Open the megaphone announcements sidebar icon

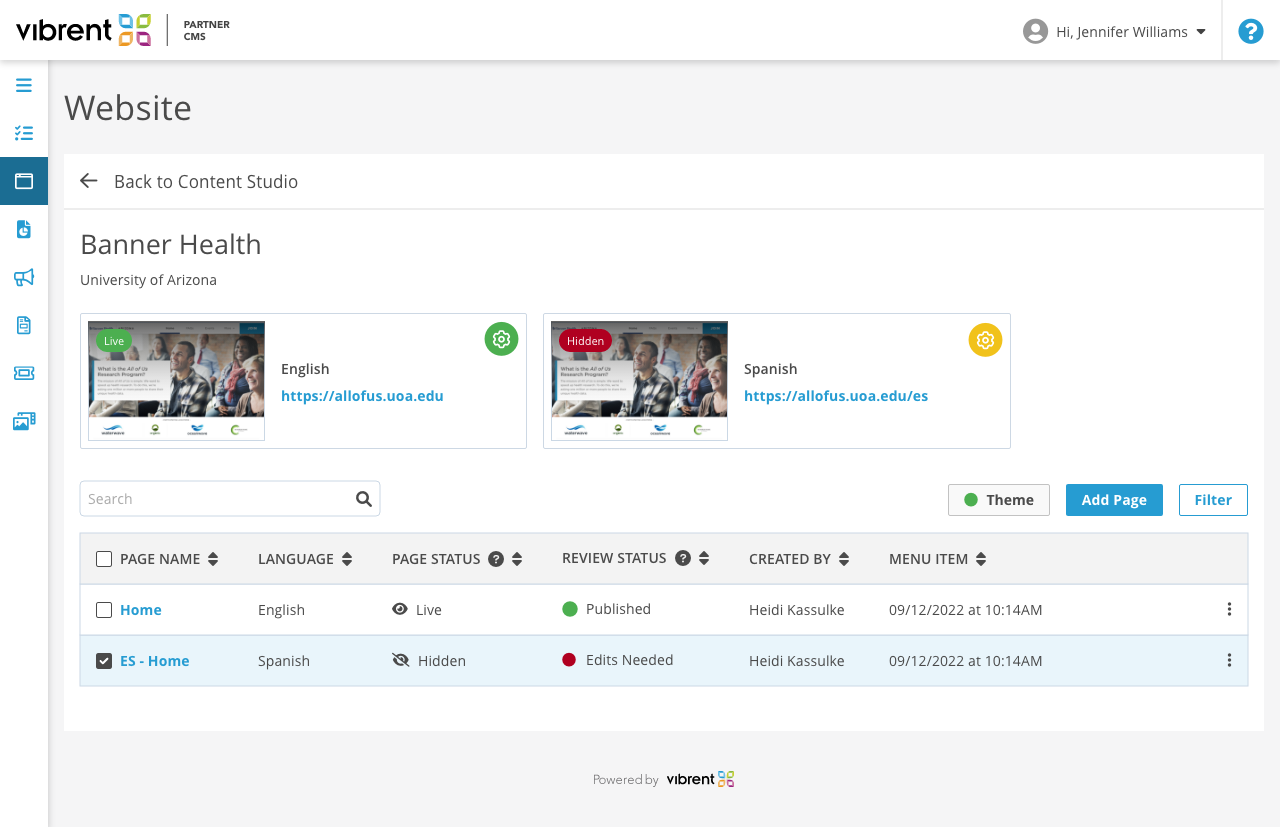click(24, 277)
